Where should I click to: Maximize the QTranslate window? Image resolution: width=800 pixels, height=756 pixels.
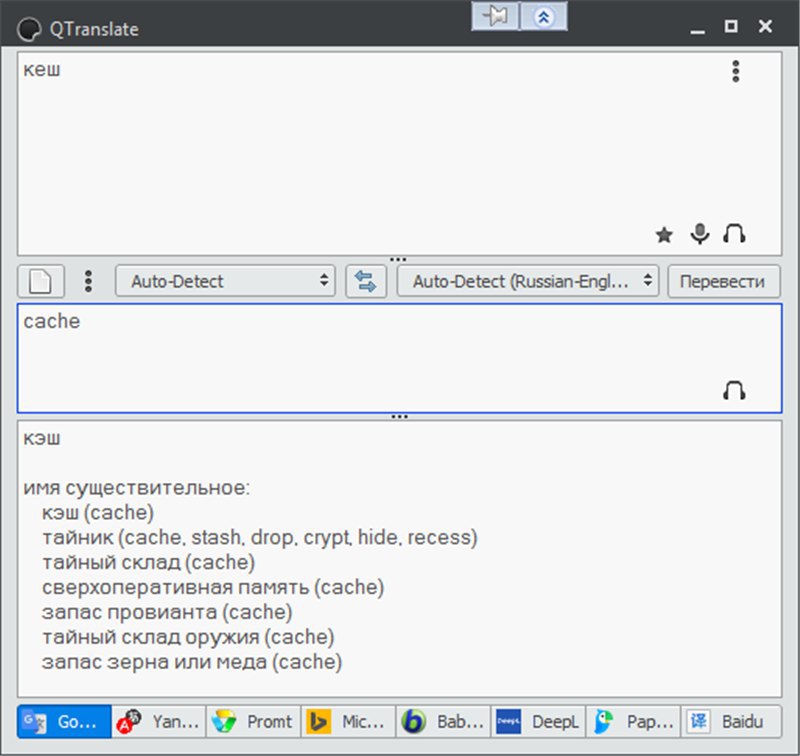731,26
